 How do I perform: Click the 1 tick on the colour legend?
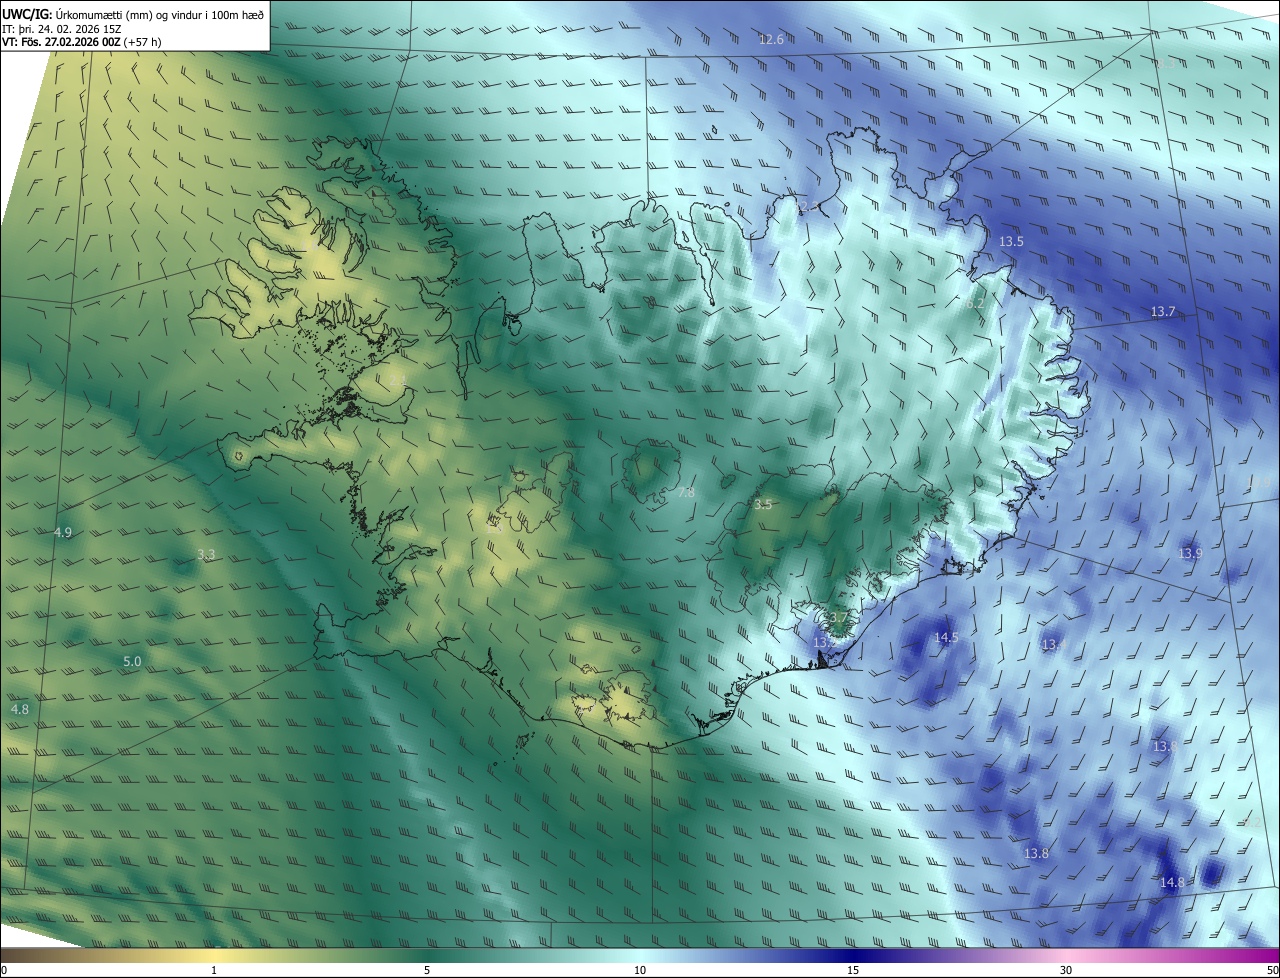[214, 971]
